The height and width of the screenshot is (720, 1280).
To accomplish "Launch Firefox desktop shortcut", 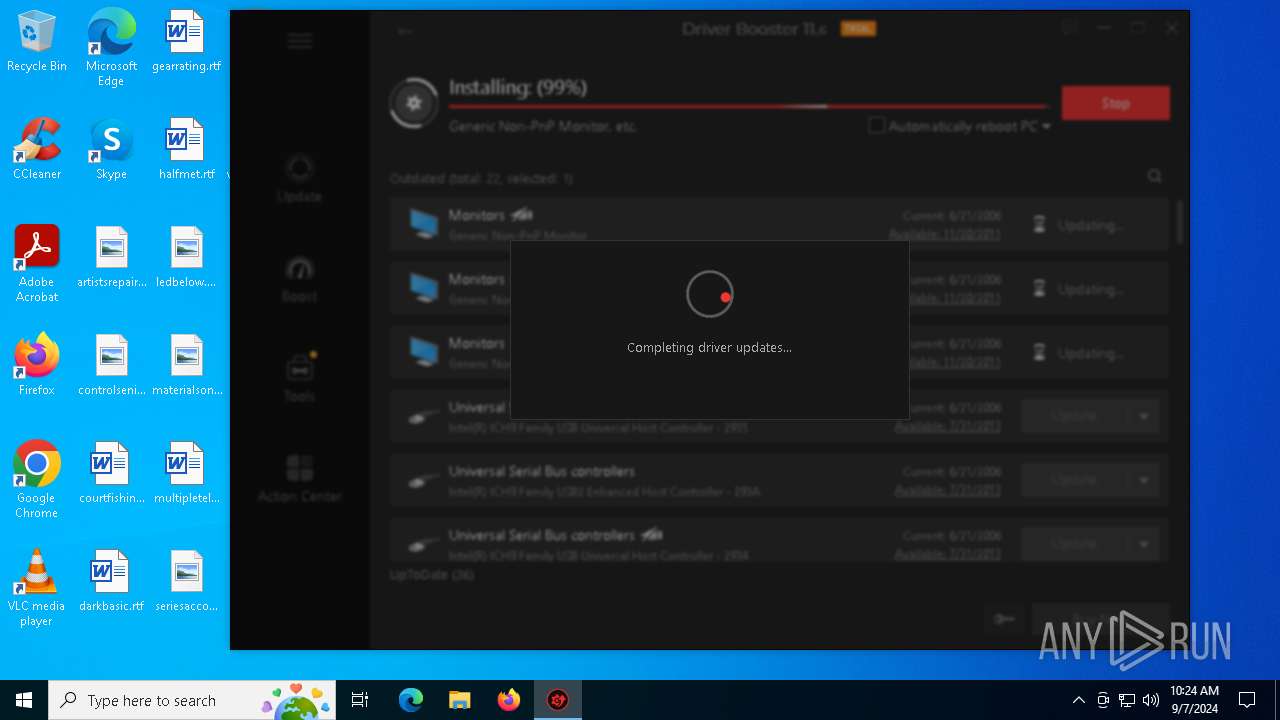I will click(37, 366).
